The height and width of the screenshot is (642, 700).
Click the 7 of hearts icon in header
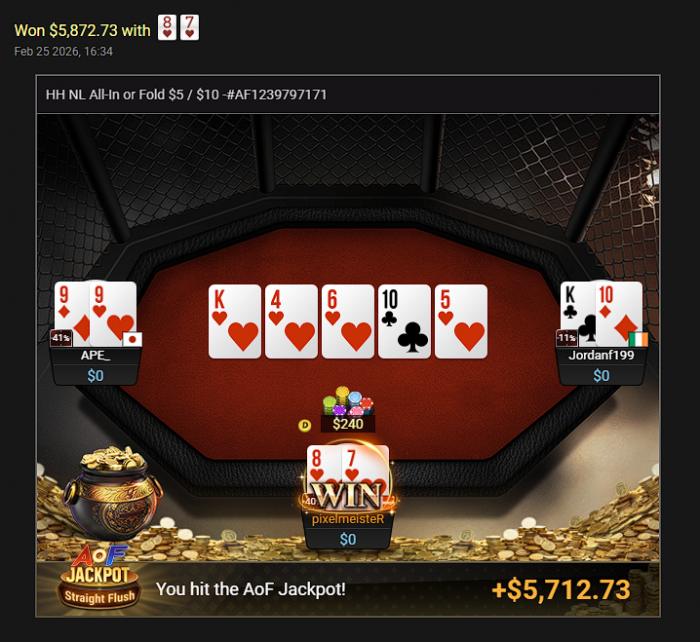point(189,28)
